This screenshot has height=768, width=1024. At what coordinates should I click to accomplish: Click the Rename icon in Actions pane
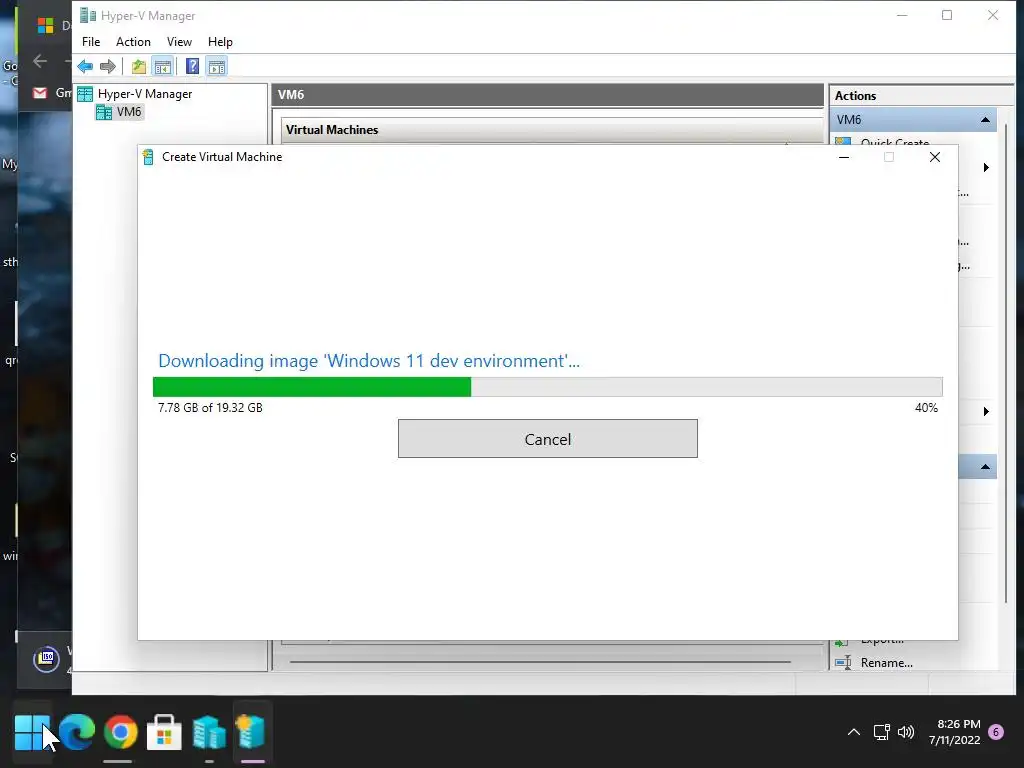(x=843, y=663)
